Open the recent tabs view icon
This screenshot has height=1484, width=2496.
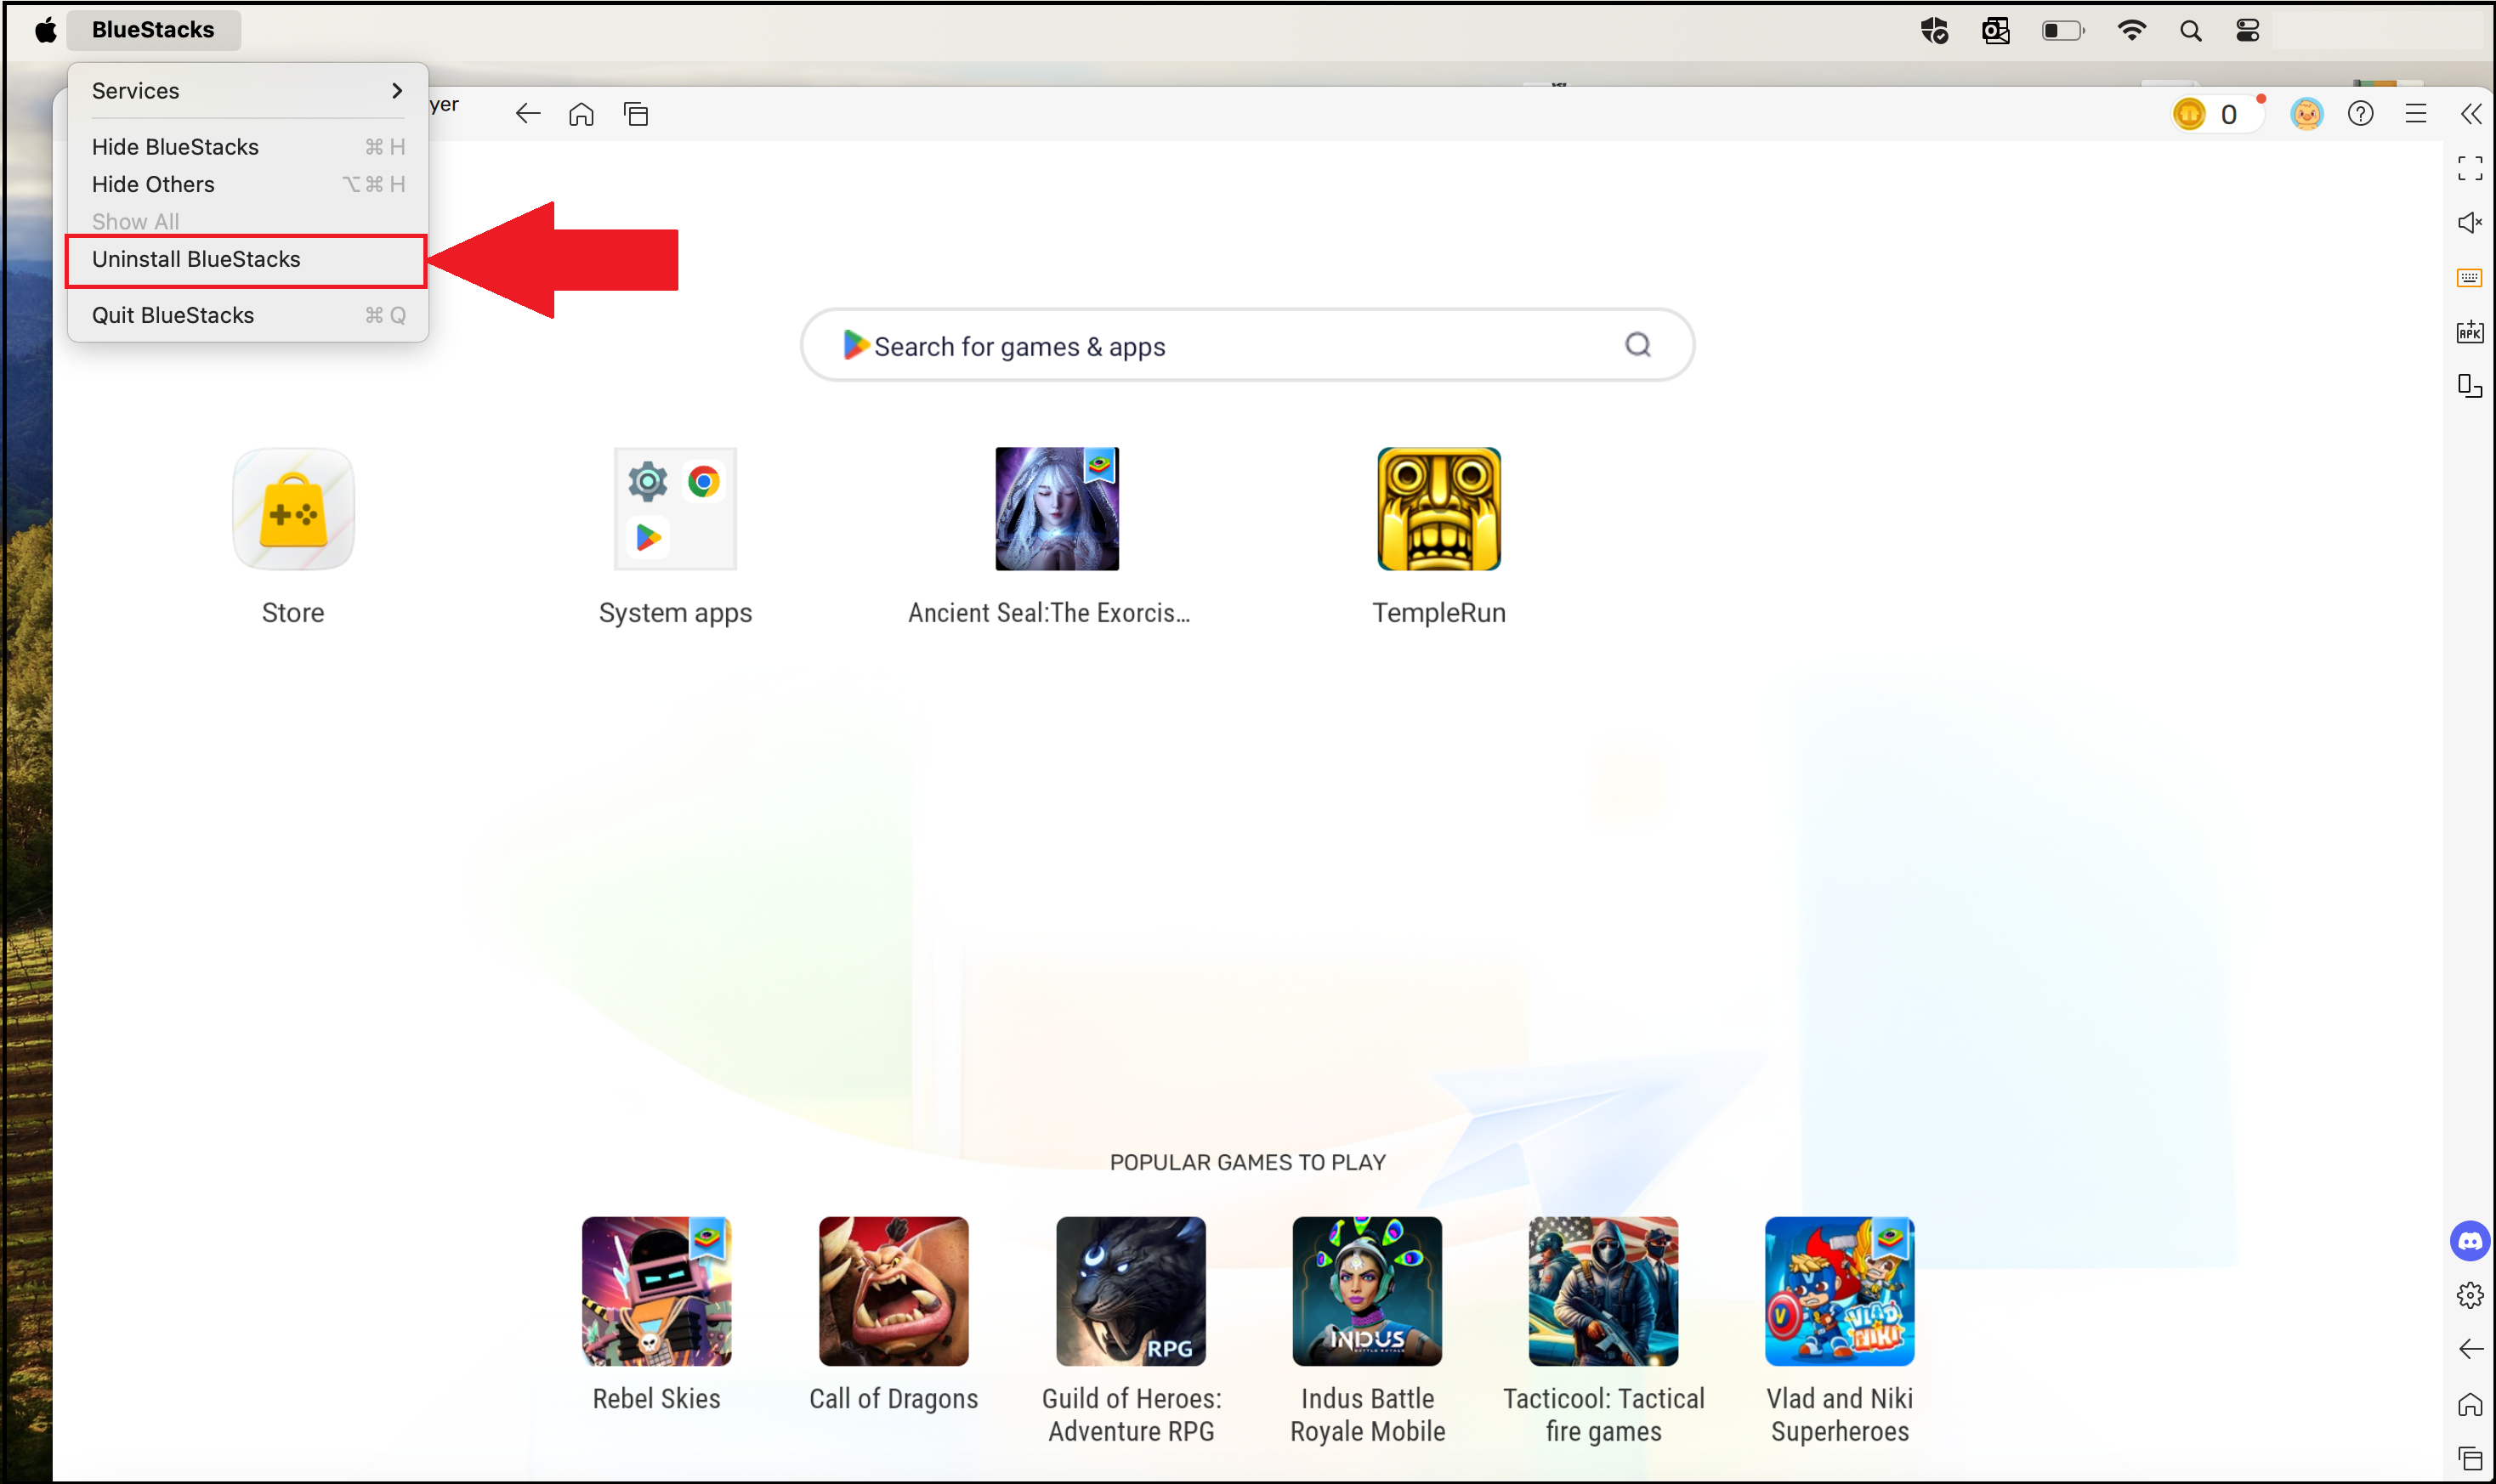[x=635, y=113]
